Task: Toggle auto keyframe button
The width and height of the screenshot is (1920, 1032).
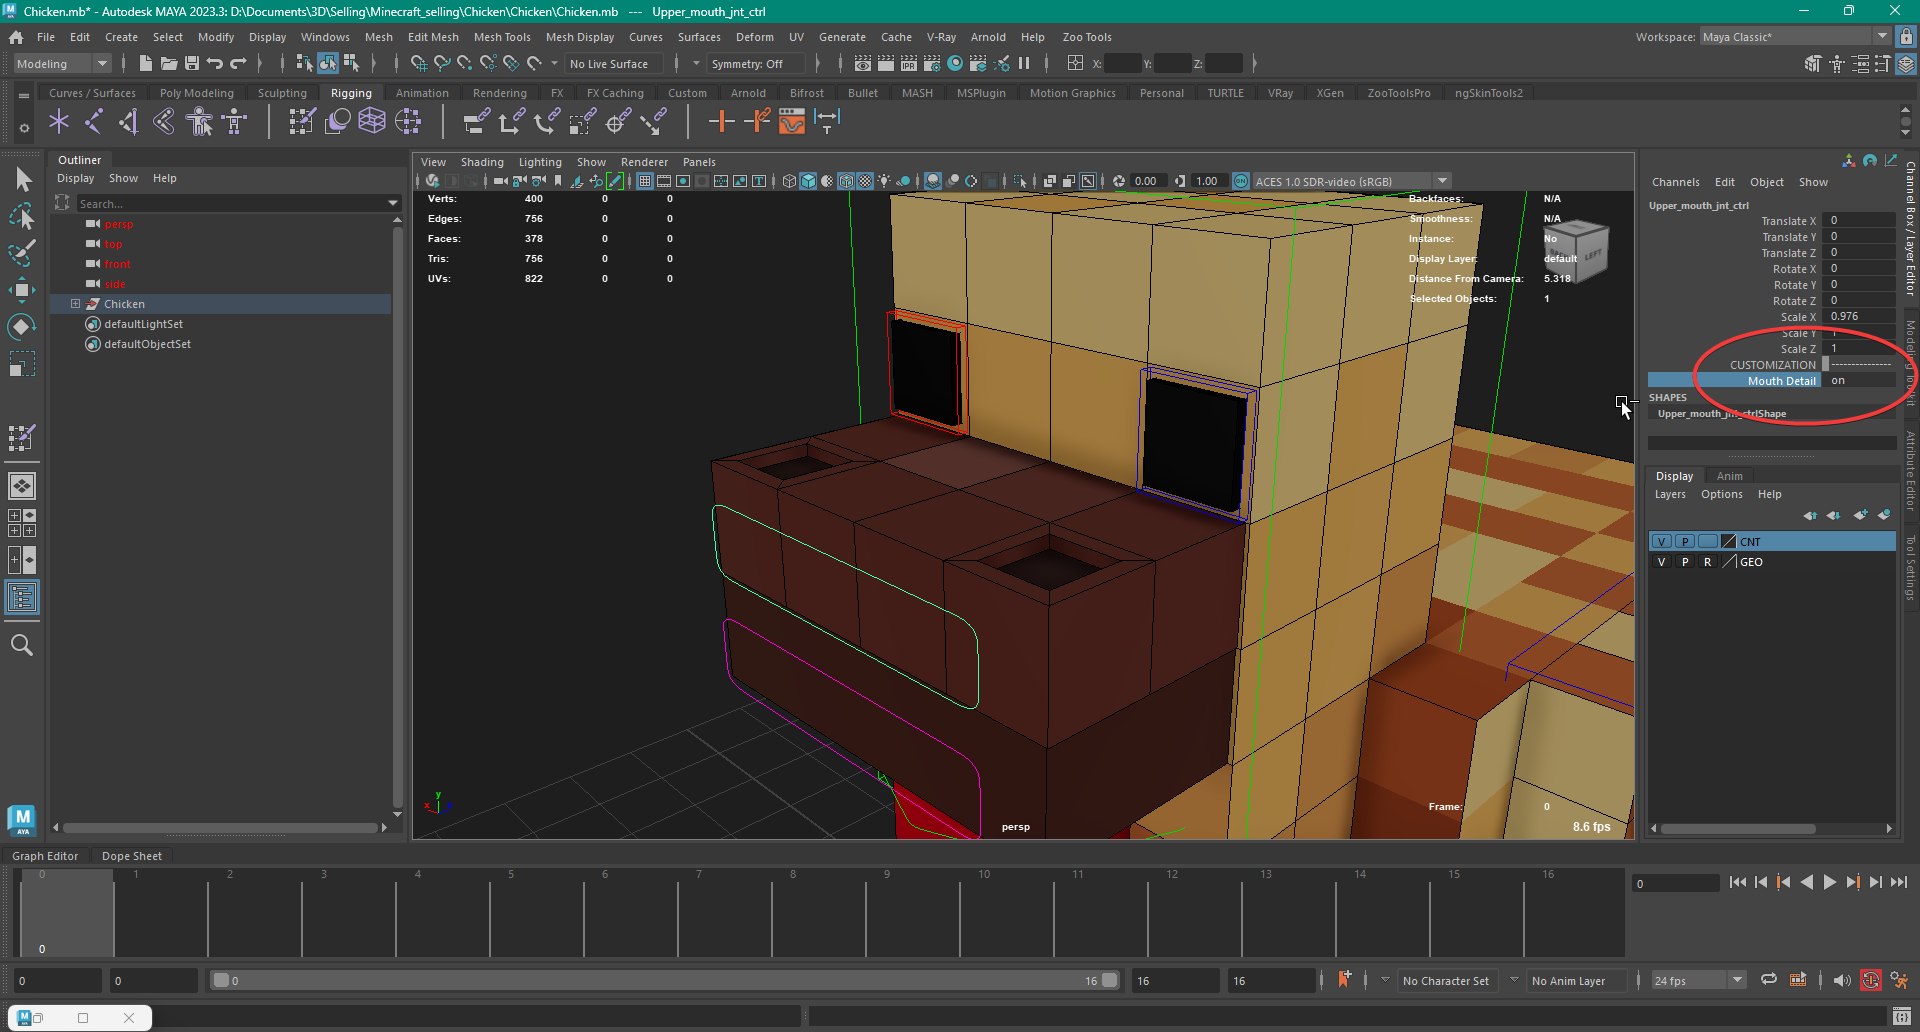Action: click(x=1871, y=981)
